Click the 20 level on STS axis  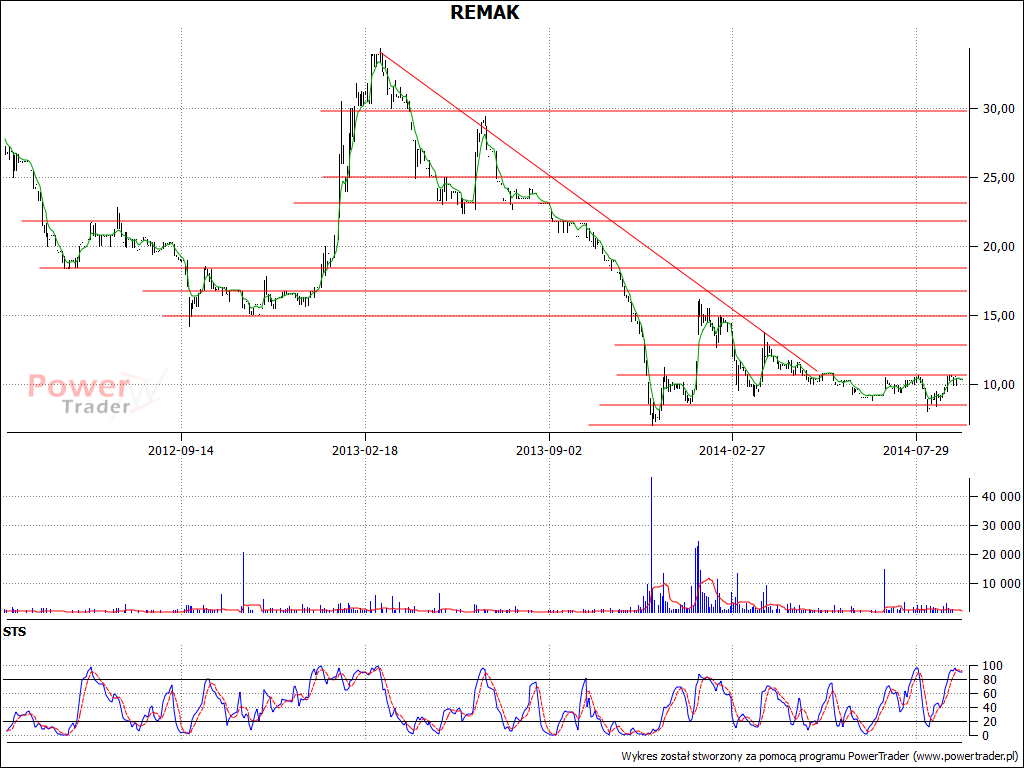click(x=989, y=722)
